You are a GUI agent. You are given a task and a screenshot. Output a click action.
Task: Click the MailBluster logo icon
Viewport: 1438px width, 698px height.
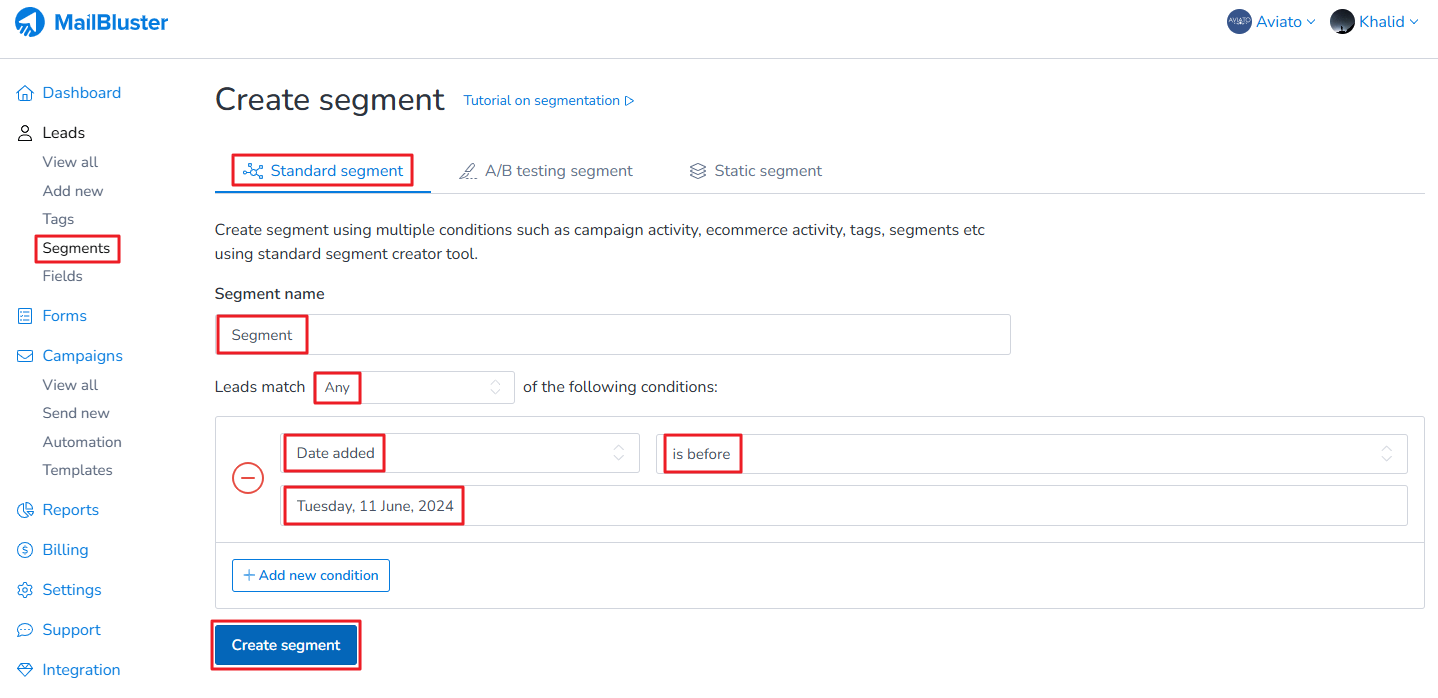30,22
